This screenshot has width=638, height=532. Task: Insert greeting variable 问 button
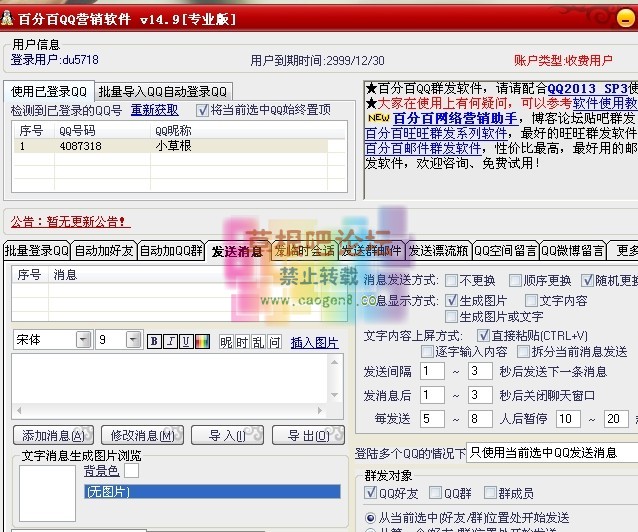[275, 342]
